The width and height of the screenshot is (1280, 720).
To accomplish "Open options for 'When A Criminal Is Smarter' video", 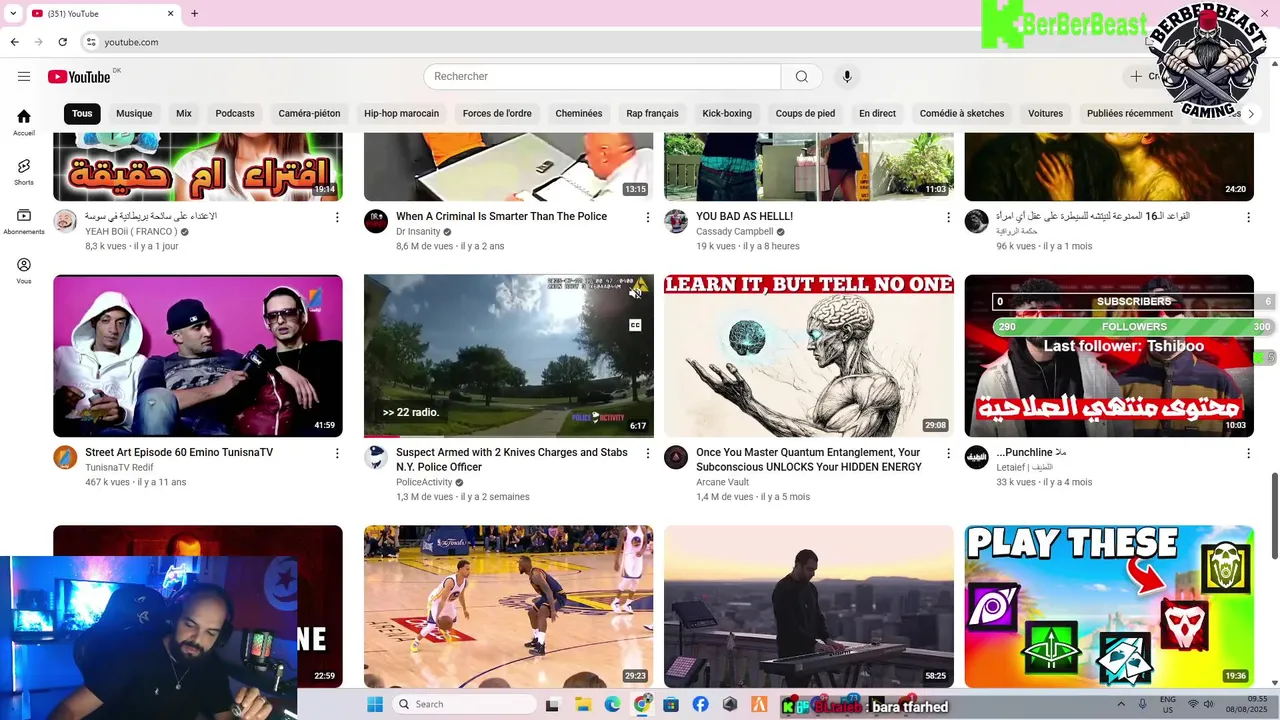I will click(647, 217).
